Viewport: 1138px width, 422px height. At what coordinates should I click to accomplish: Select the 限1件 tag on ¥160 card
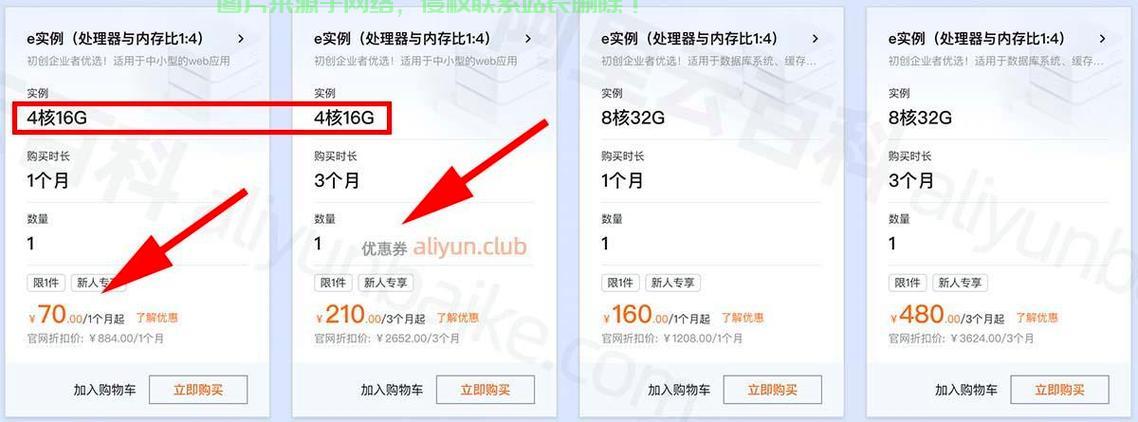click(x=621, y=283)
